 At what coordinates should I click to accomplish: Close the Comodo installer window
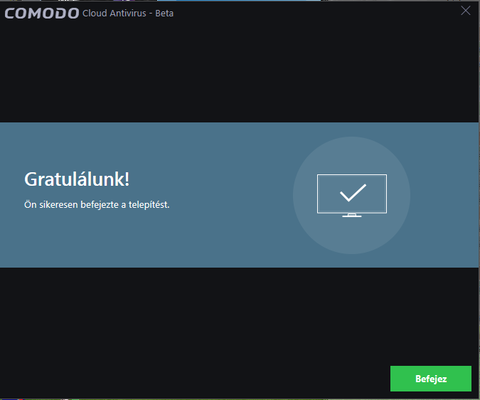pyautogui.click(x=465, y=11)
